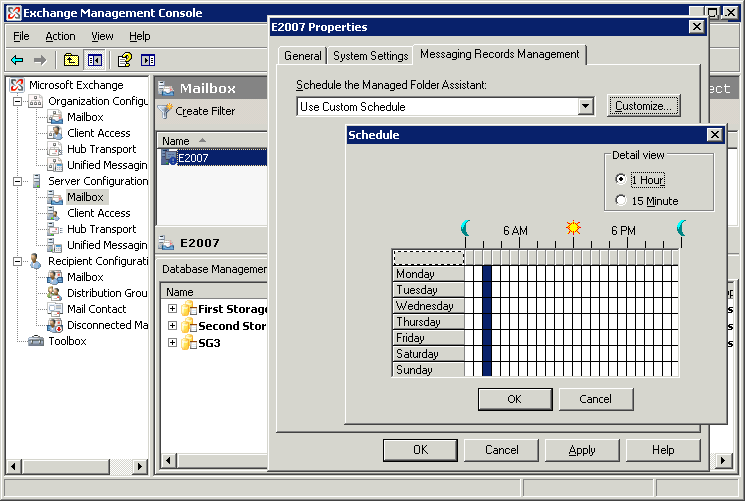Click the Organization Configuration node icon
745x501 pixels.
36,101
